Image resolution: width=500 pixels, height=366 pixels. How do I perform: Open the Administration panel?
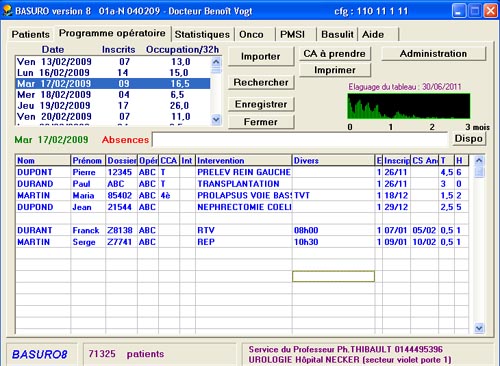click(x=433, y=54)
